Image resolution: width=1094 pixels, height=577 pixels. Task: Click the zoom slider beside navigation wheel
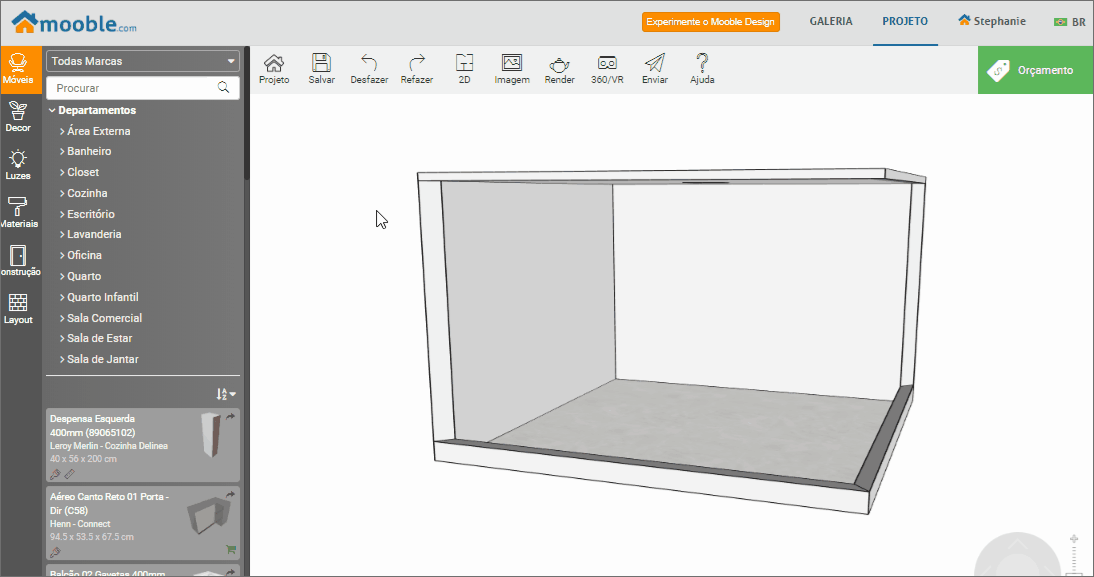pyautogui.click(x=1074, y=555)
